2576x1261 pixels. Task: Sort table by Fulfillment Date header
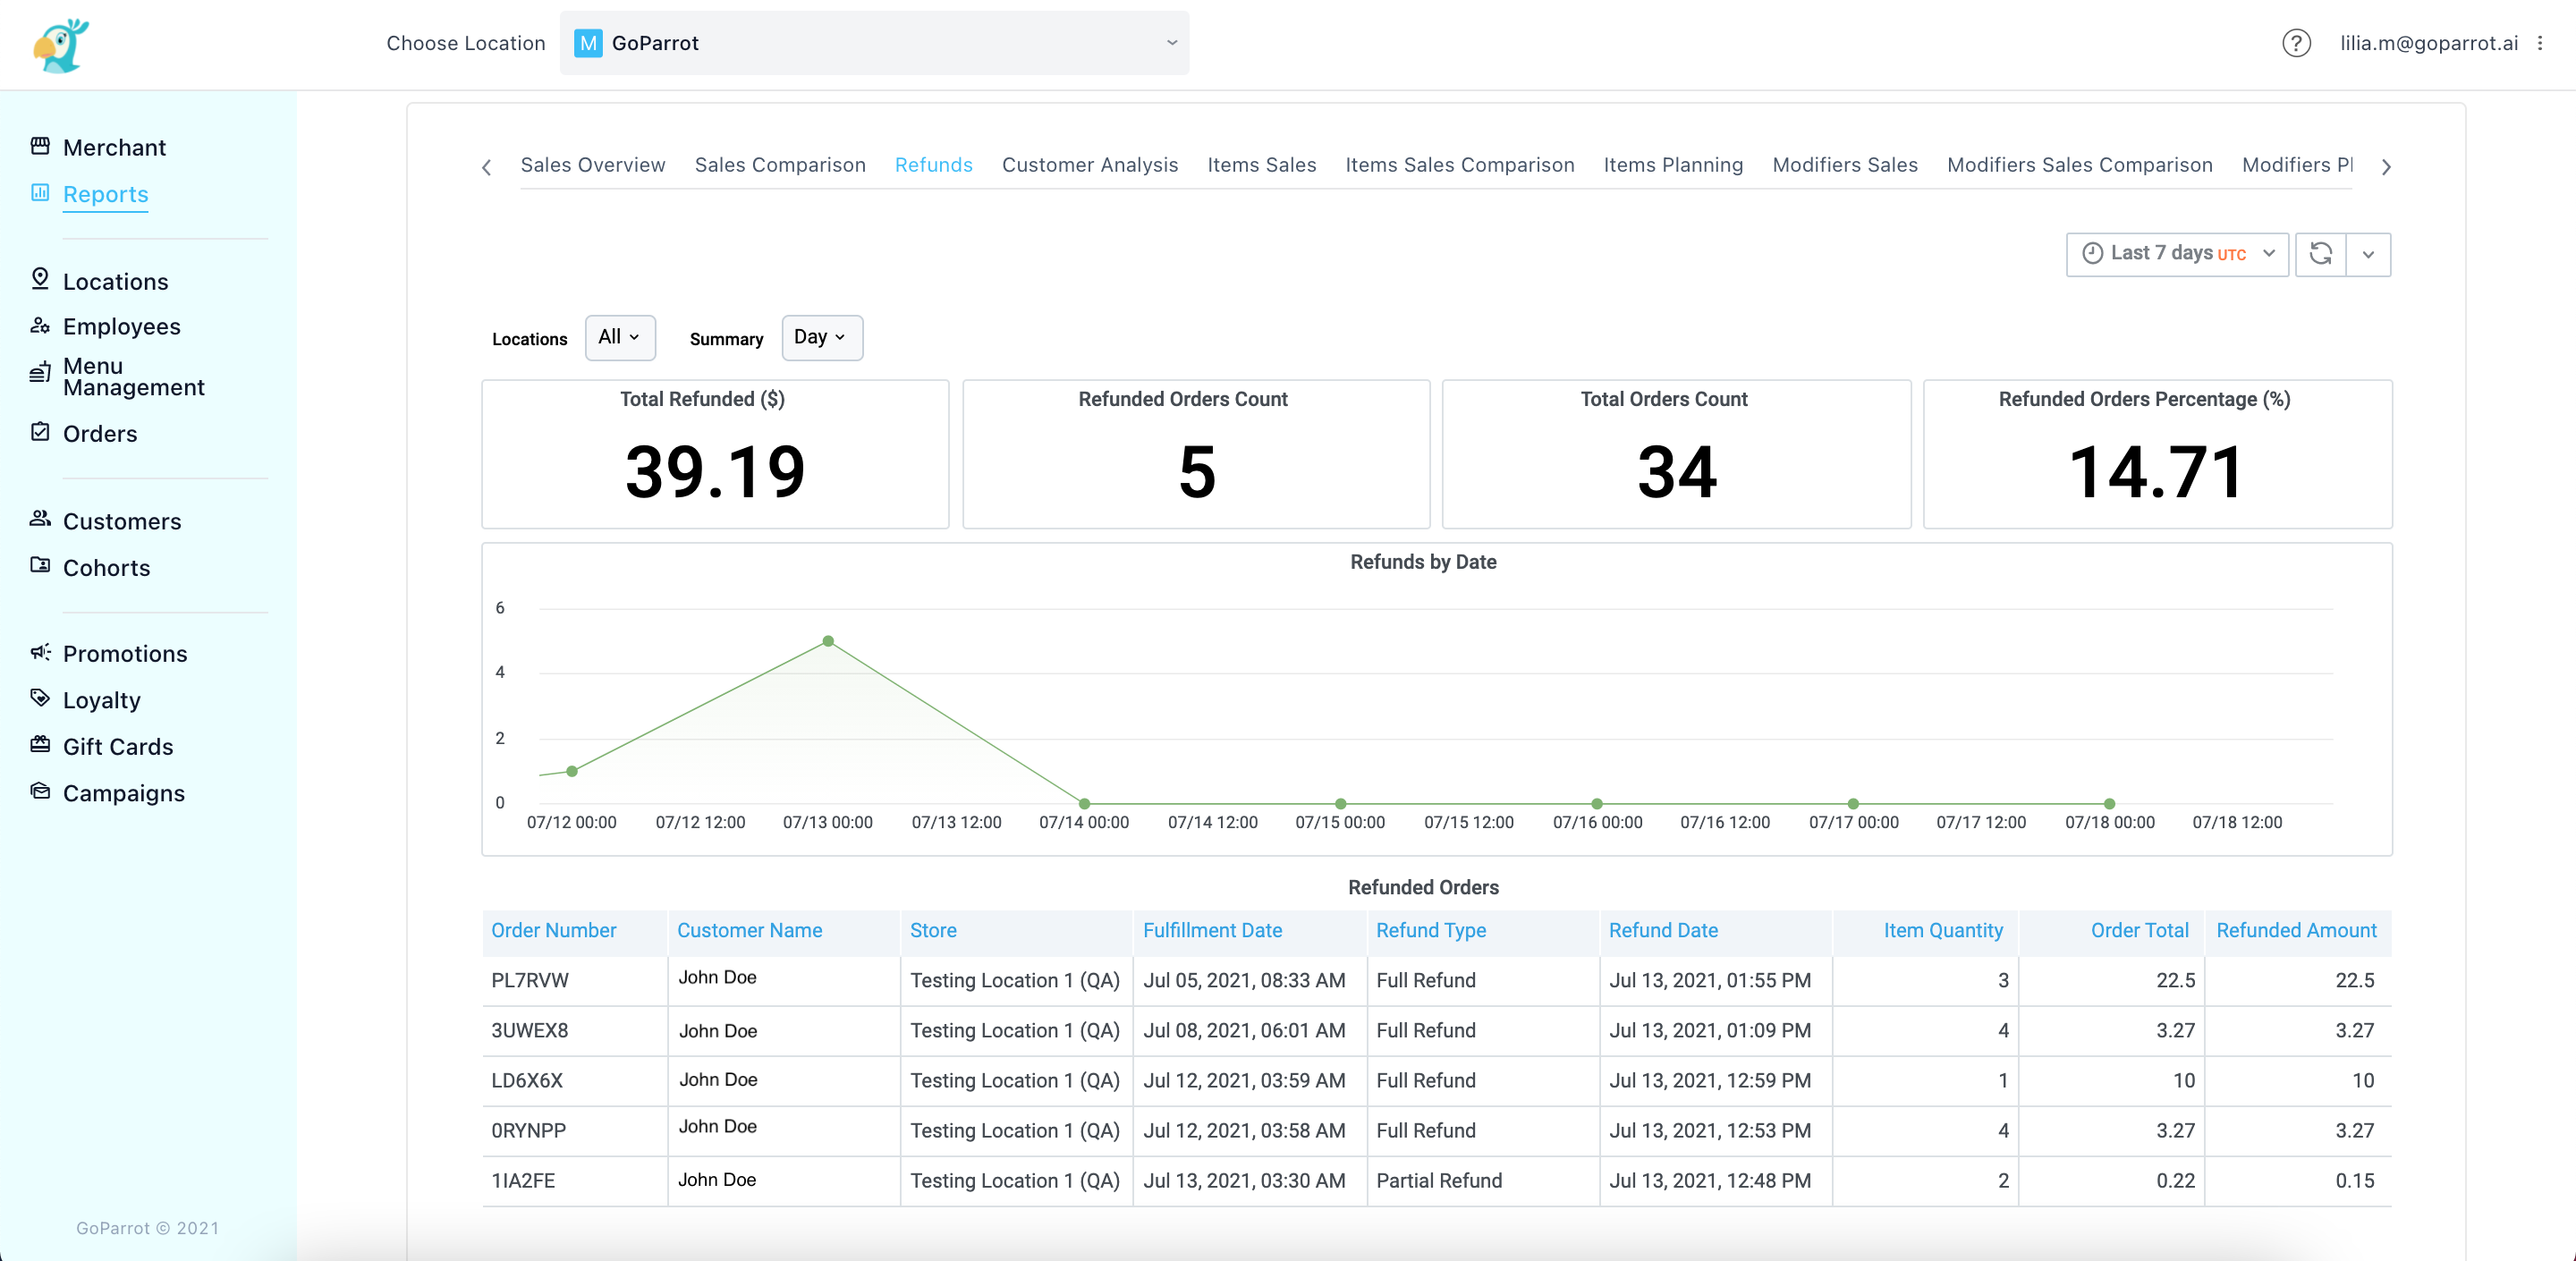pos(1212,930)
